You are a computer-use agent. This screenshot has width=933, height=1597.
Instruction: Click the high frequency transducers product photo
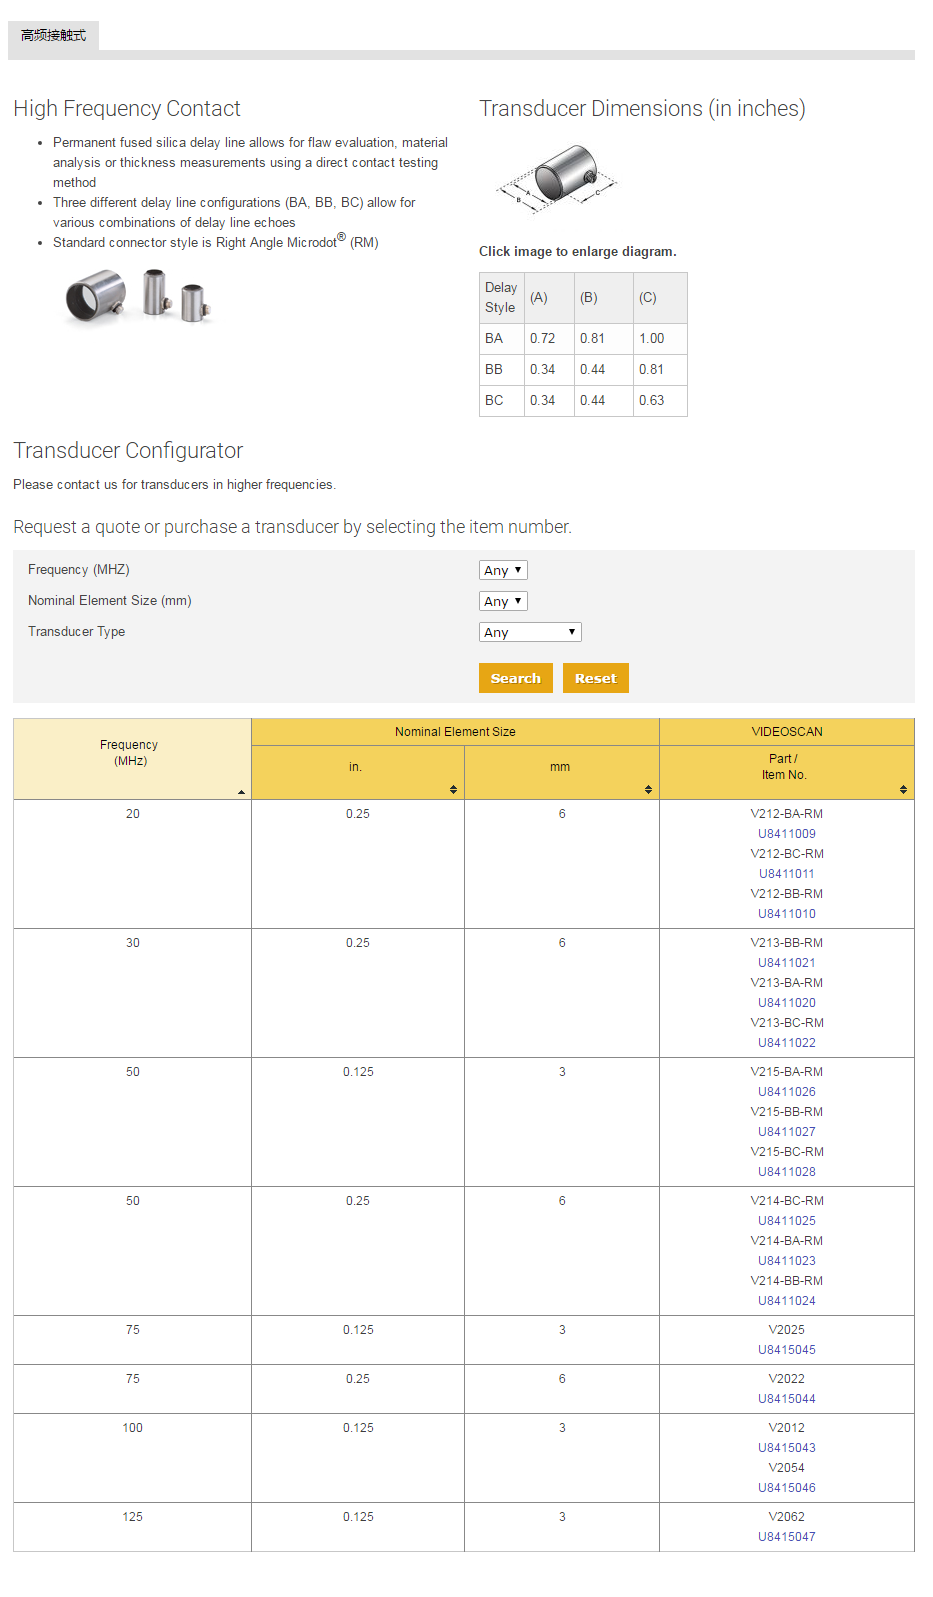[140, 297]
